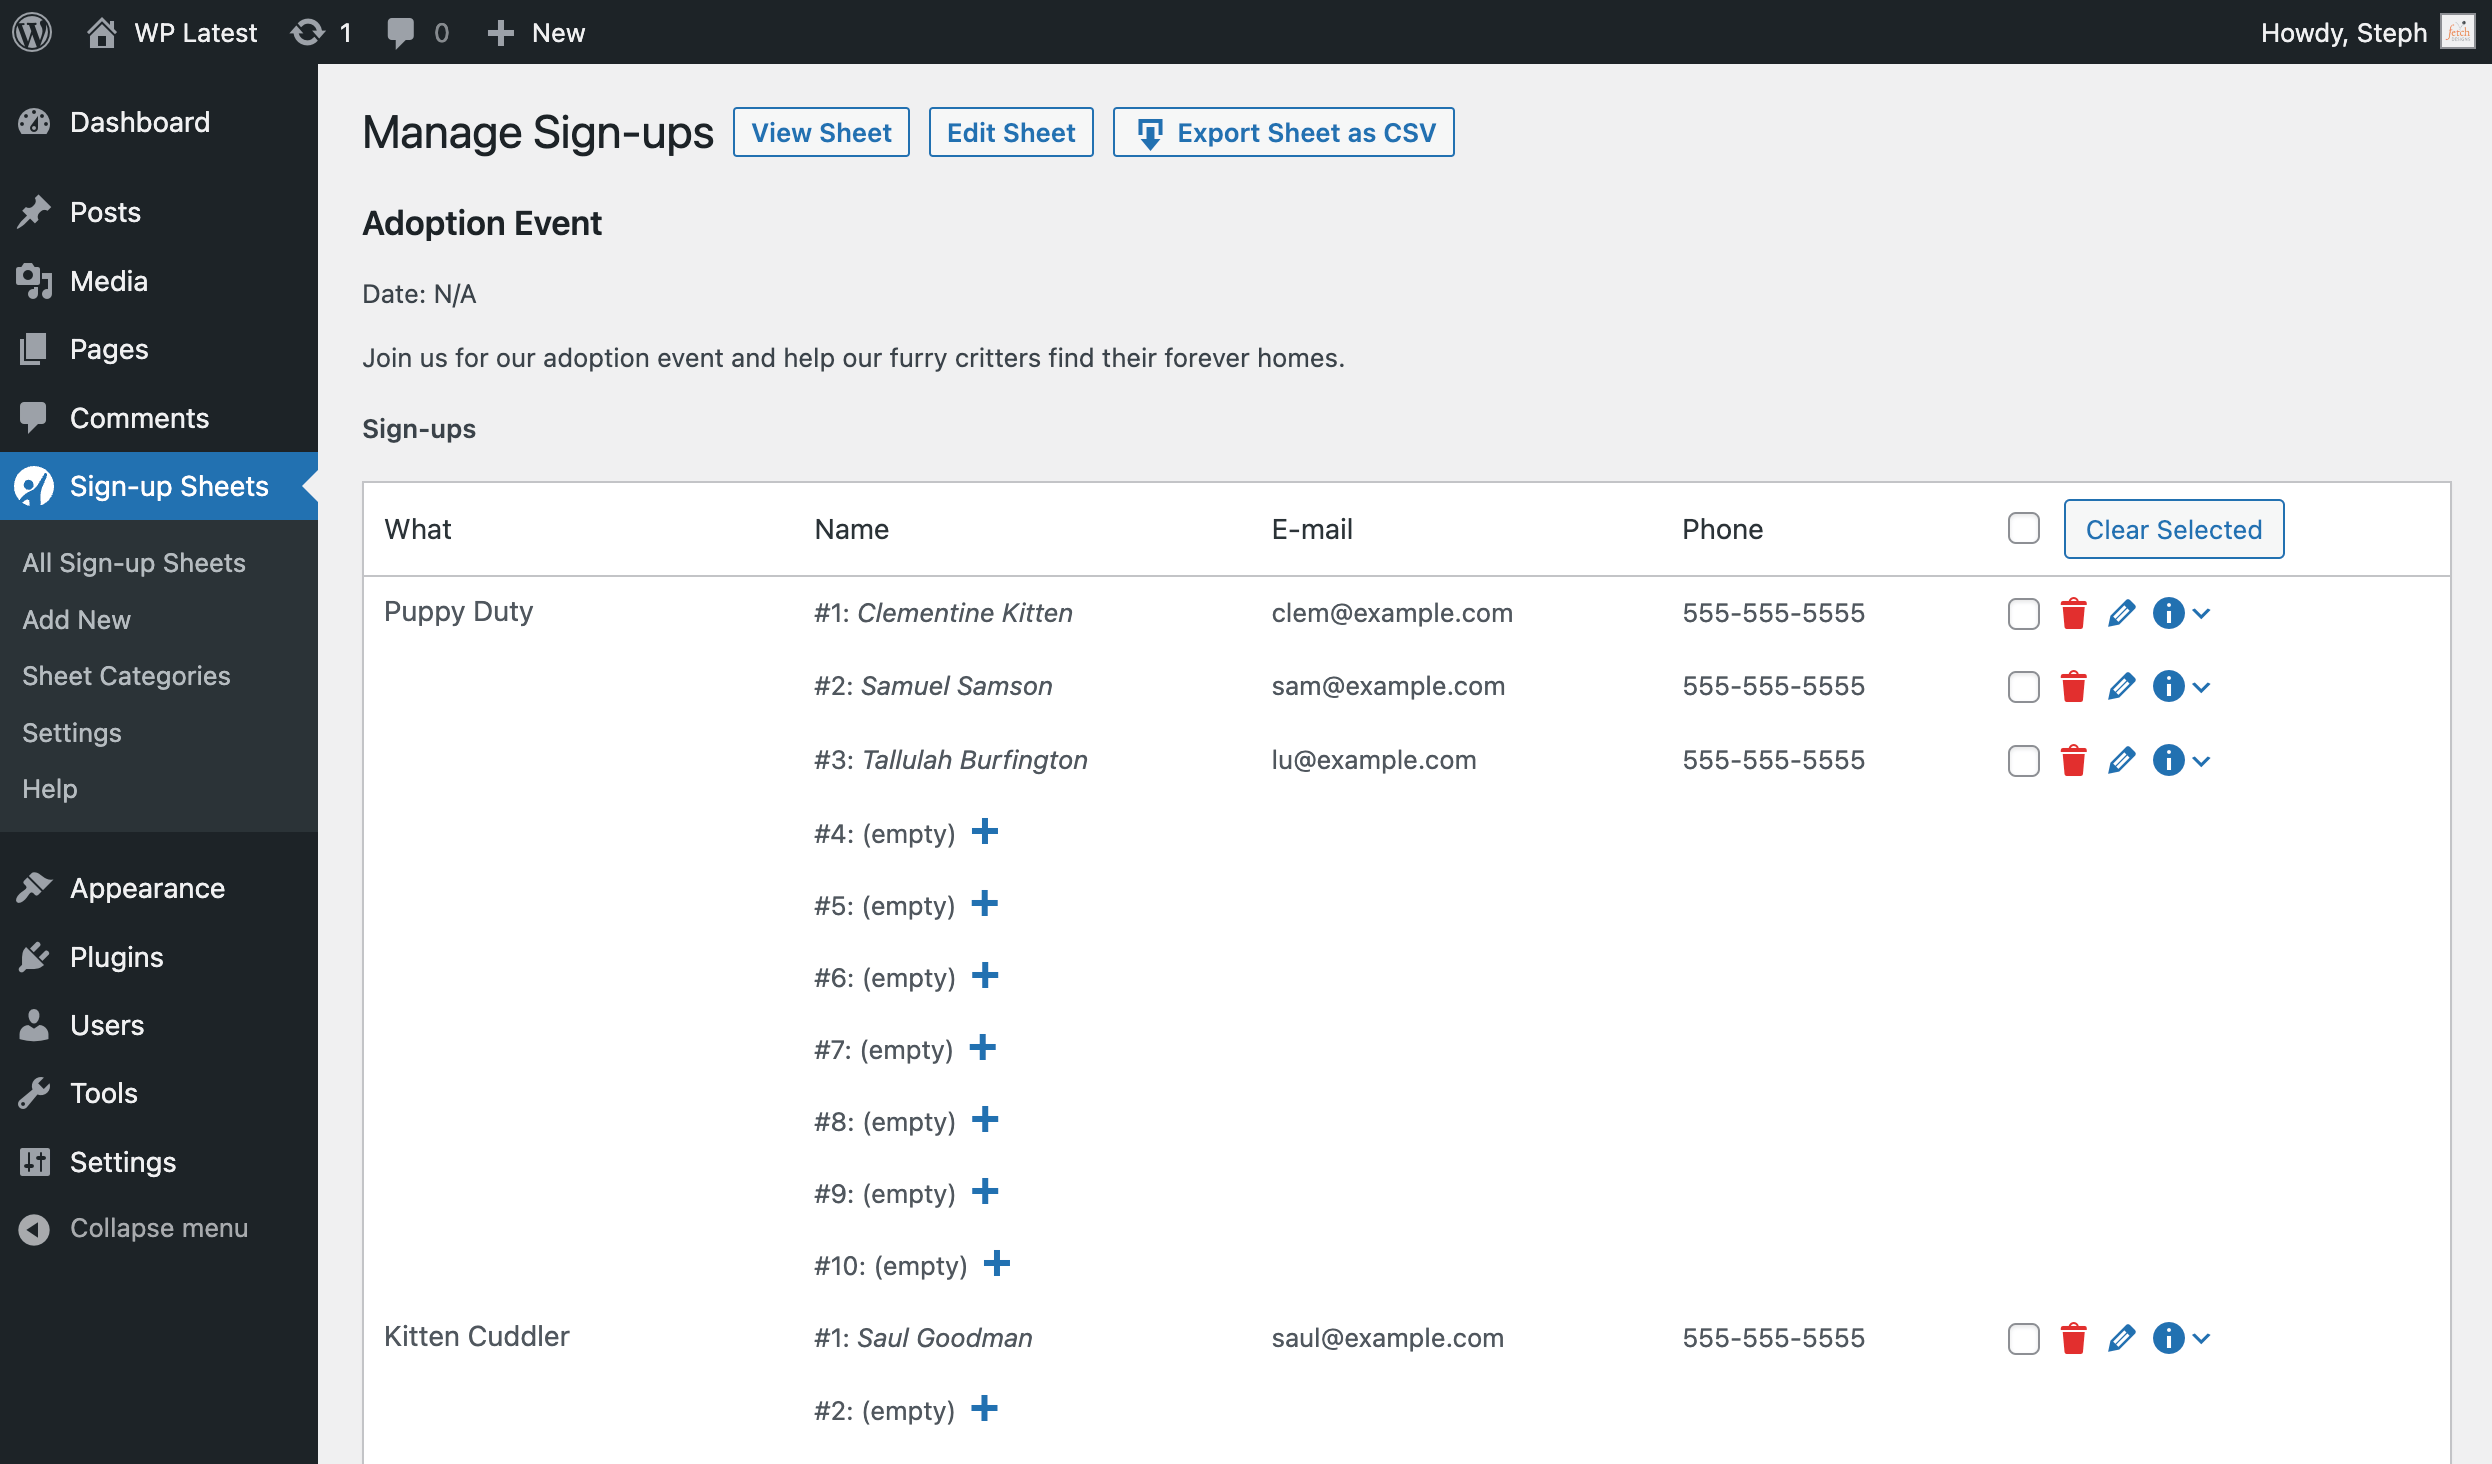
Task: Add a sign-up to Puppy Duty slot #9
Action: [985, 1191]
